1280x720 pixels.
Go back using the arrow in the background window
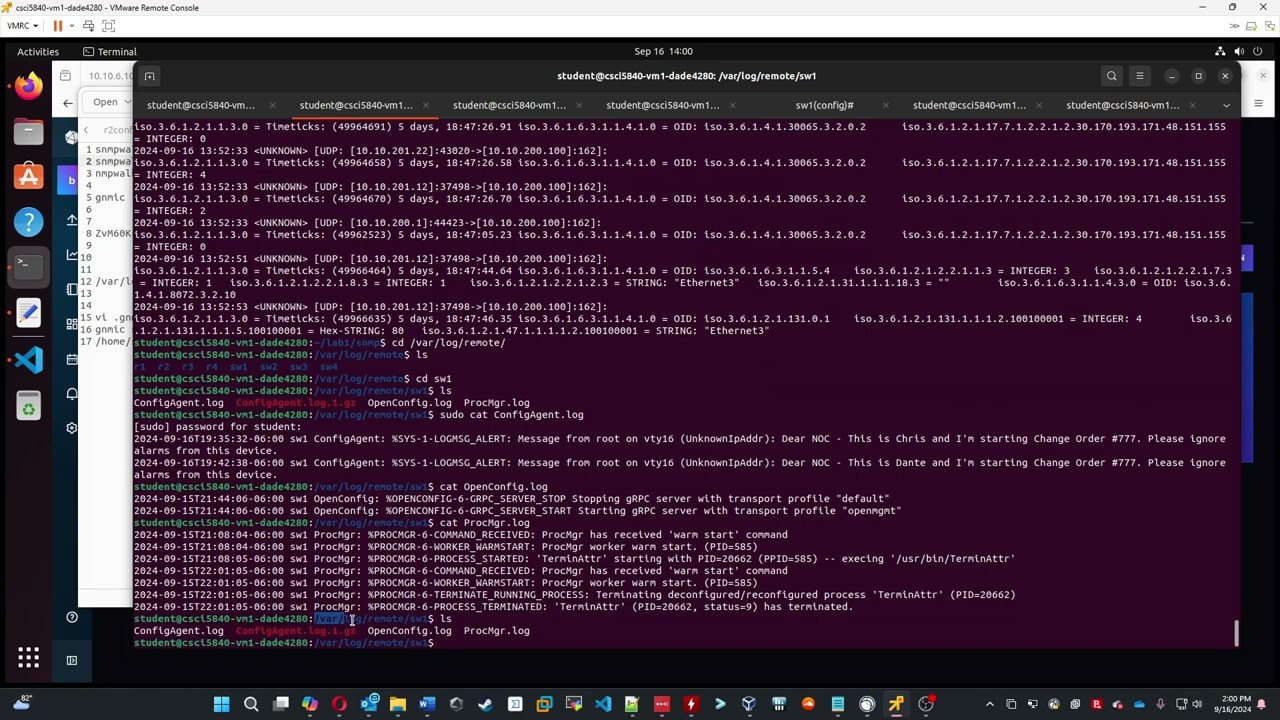(68, 102)
